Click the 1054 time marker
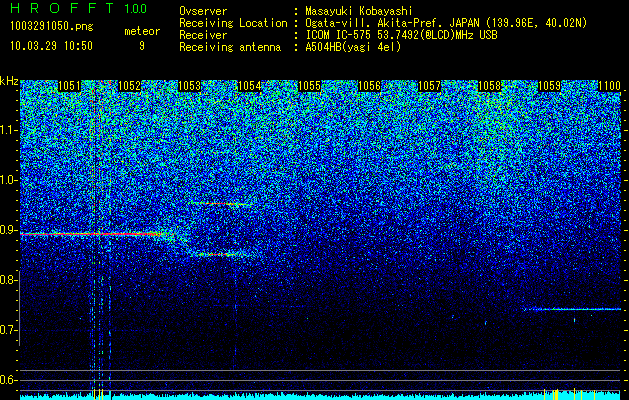Viewport: 629px width, 400px height. click(249, 86)
